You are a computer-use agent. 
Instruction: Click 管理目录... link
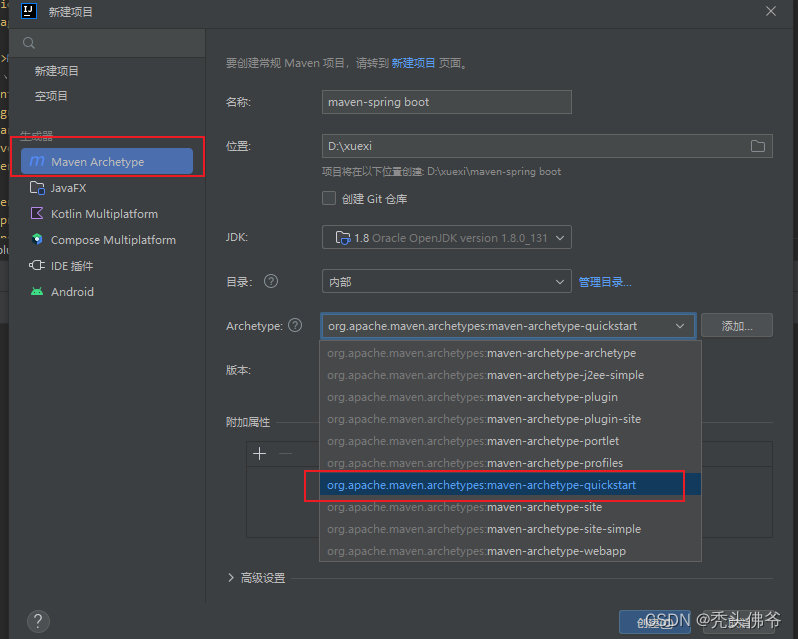605,282
